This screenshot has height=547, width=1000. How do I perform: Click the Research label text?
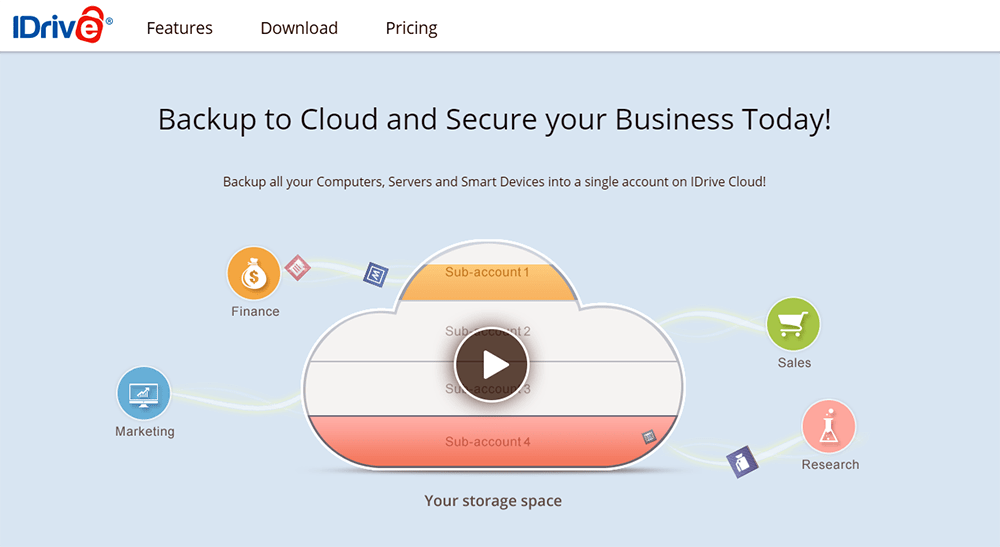[830, 465]
